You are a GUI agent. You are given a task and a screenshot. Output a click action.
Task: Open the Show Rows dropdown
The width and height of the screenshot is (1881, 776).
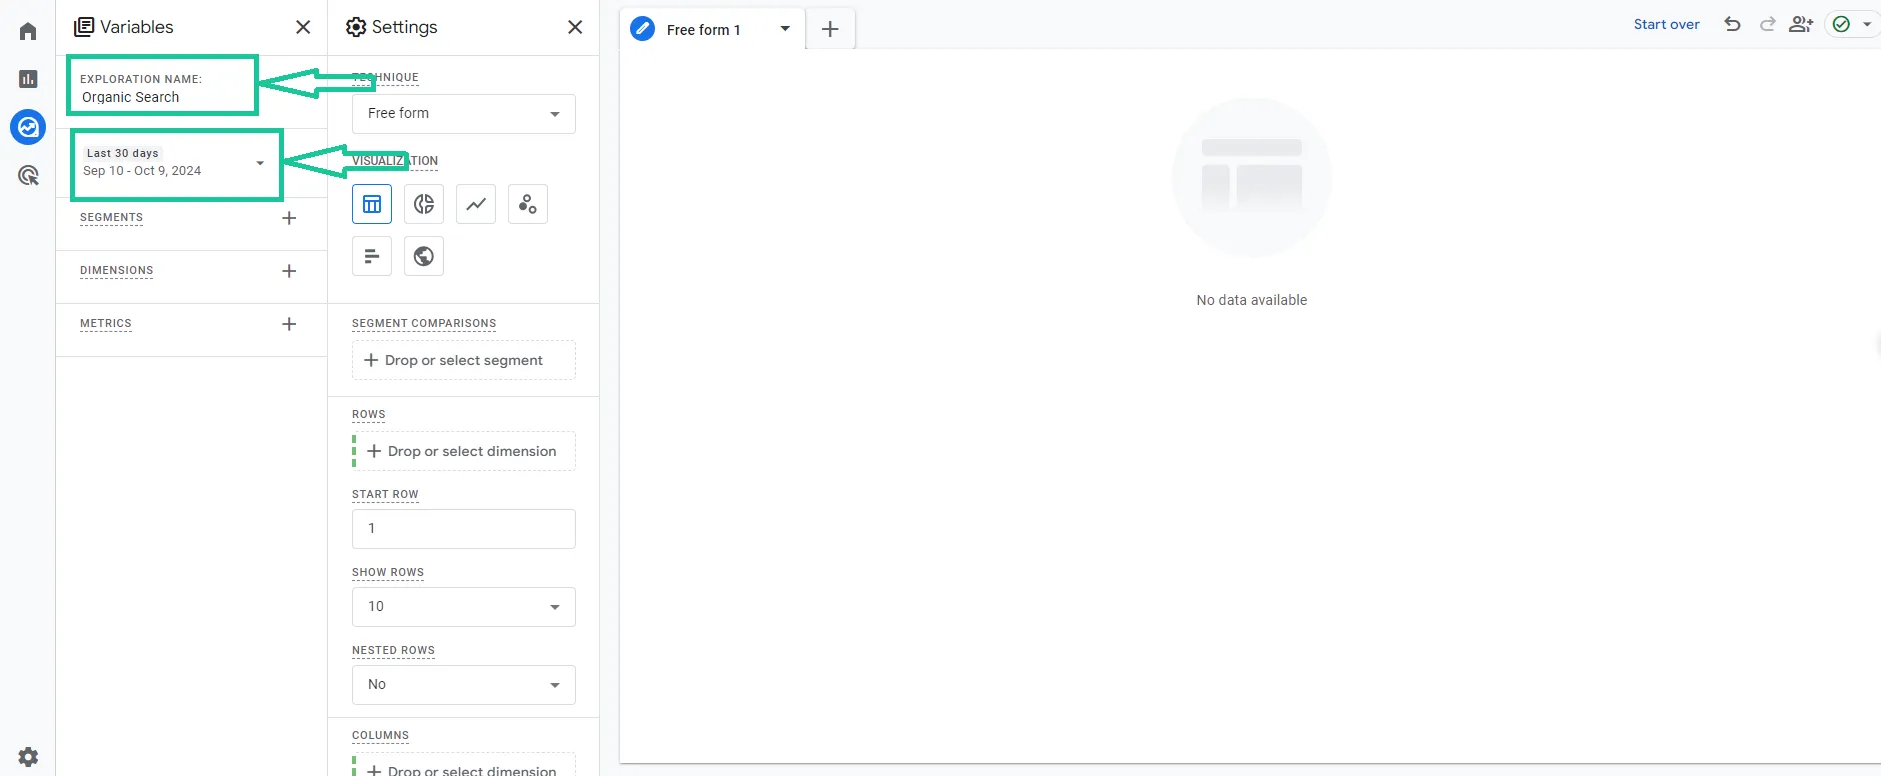[464, 607]
